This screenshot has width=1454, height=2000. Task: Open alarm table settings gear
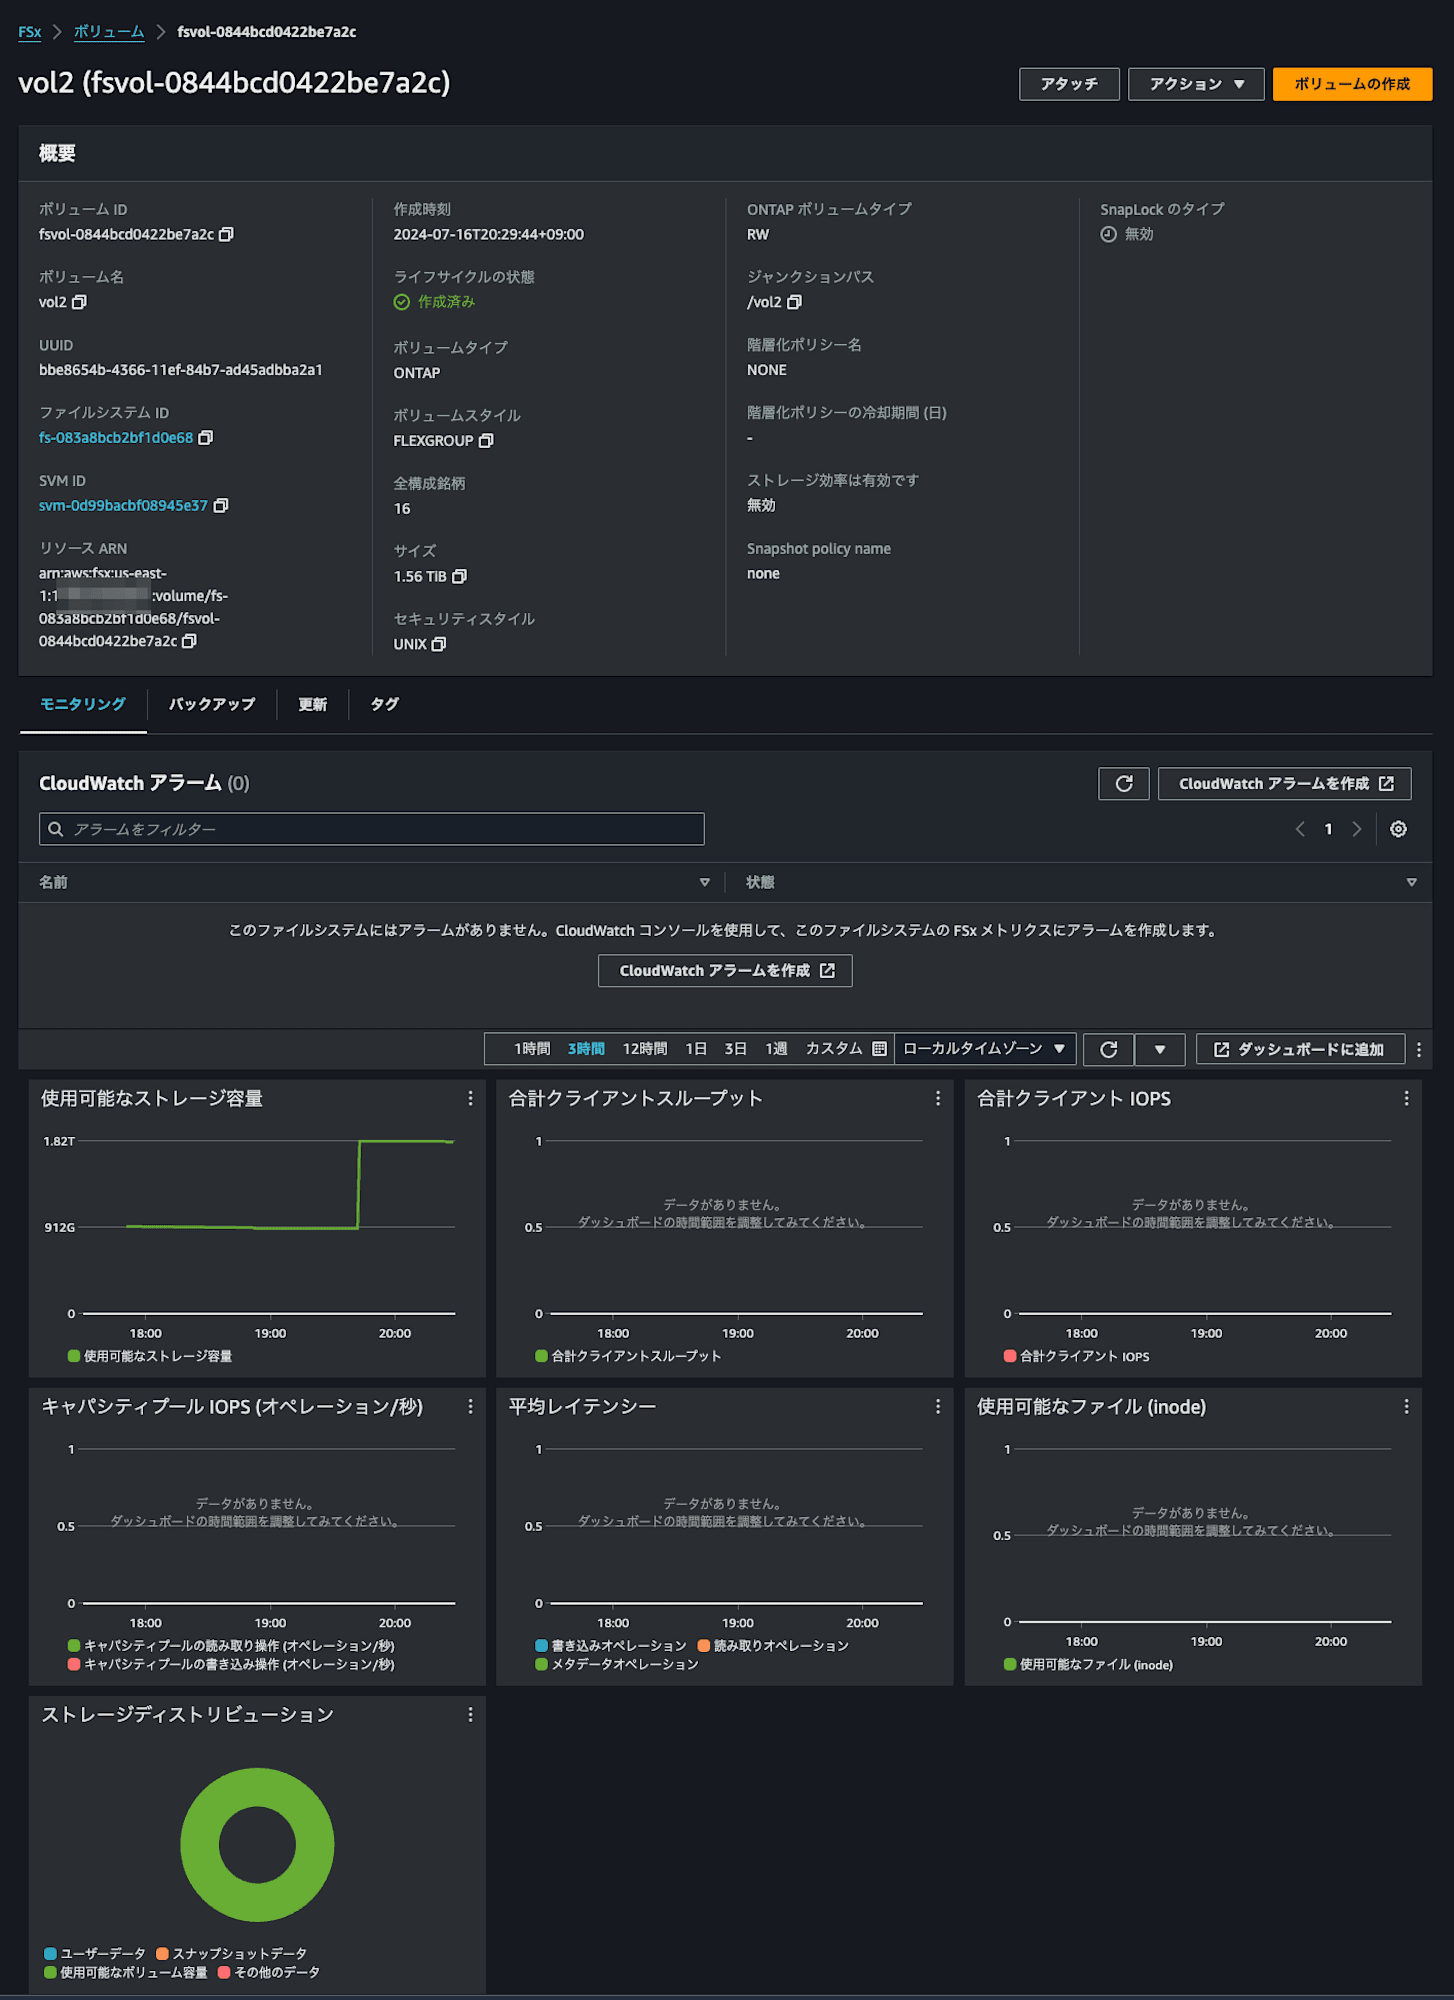click(1398, 829)
